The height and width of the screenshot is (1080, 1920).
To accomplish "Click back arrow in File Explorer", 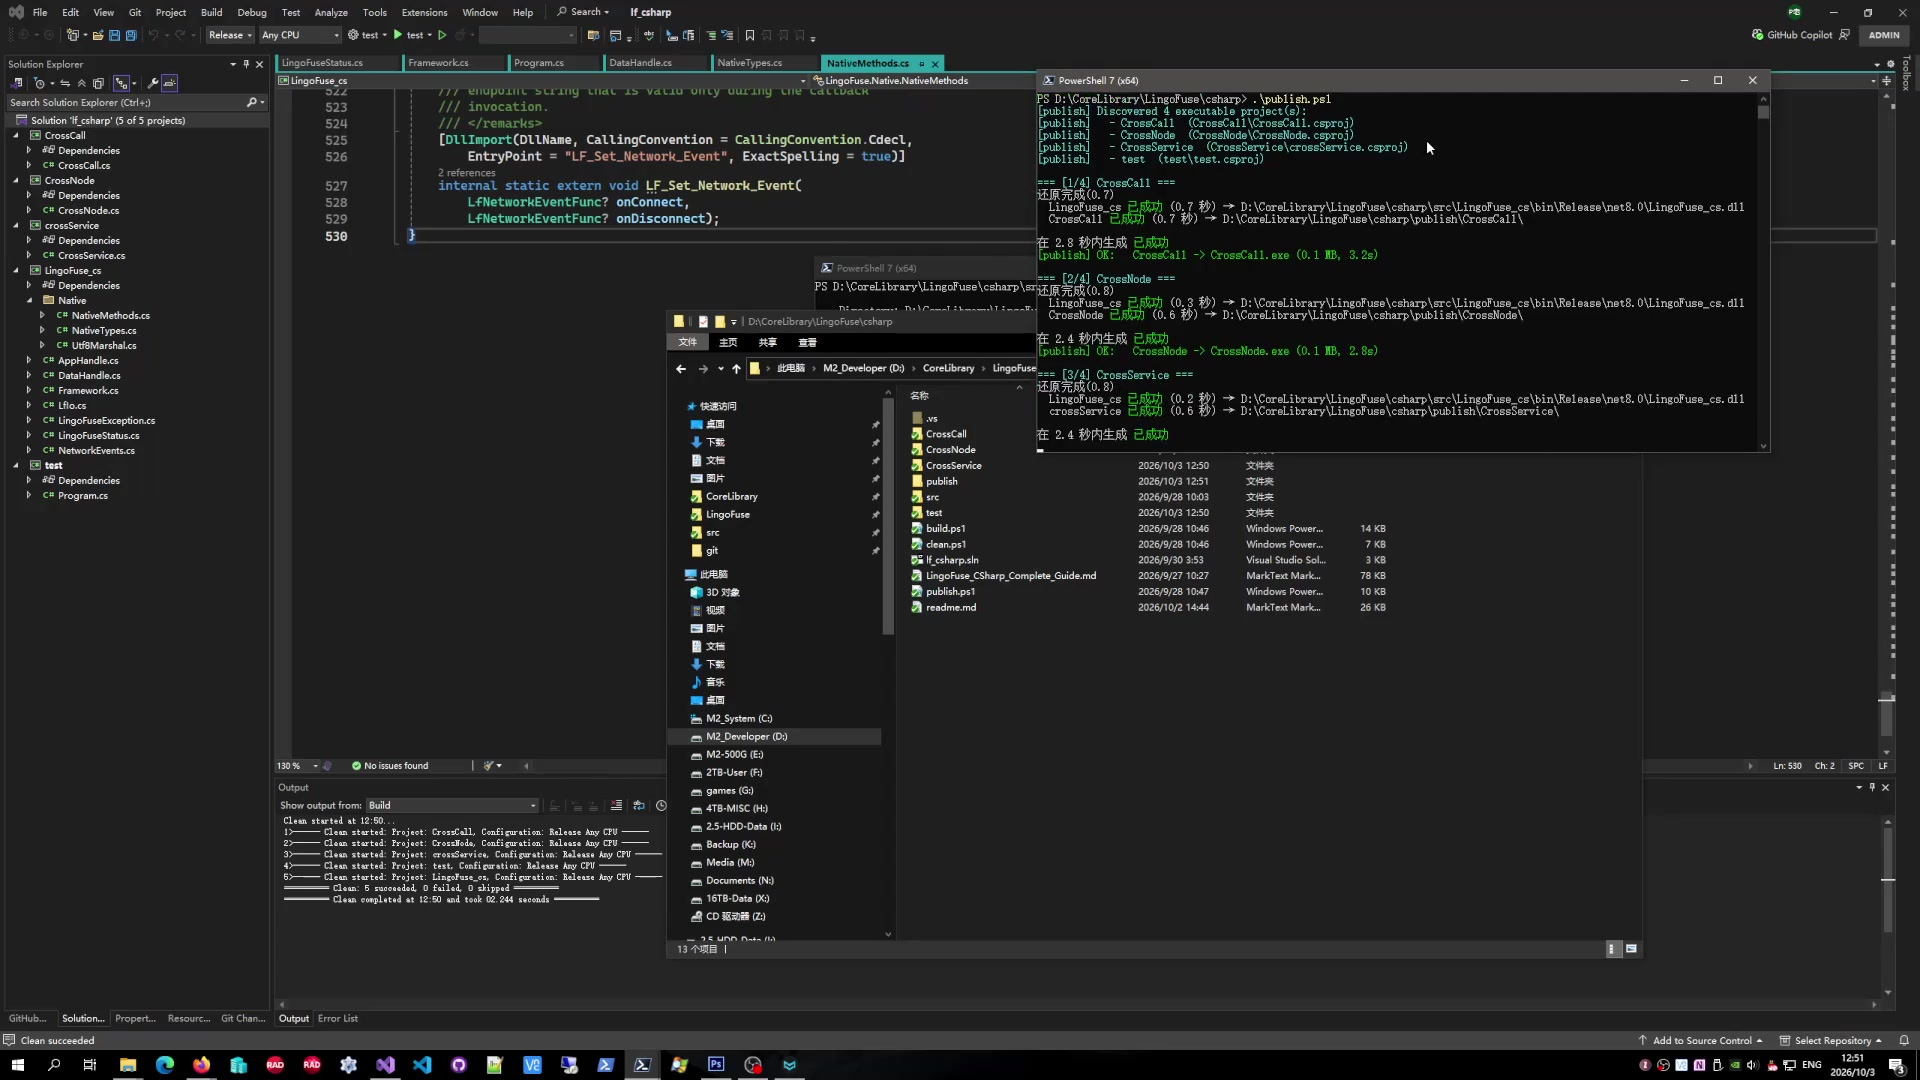I will (681, 369).
